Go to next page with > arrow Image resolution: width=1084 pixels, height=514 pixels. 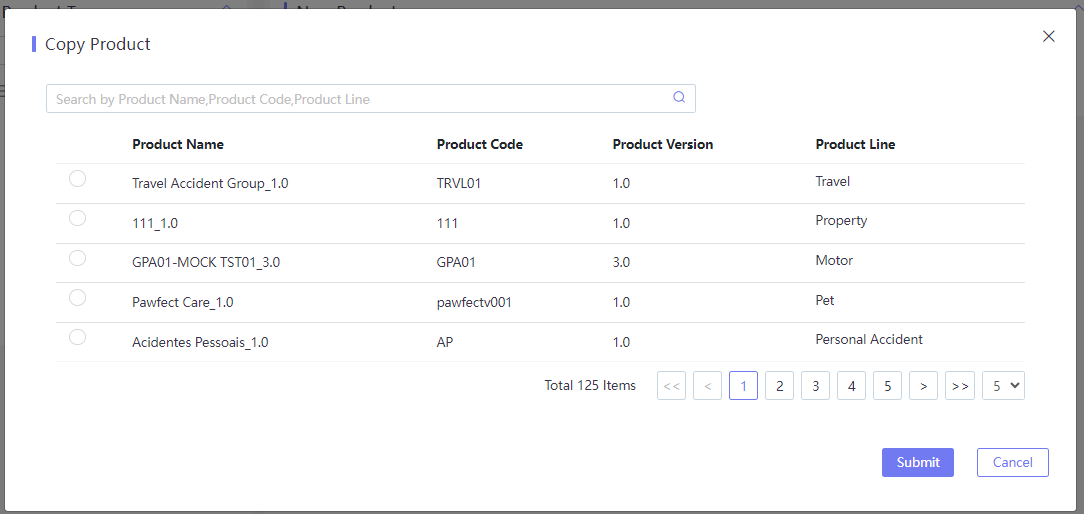pos(923,386)
